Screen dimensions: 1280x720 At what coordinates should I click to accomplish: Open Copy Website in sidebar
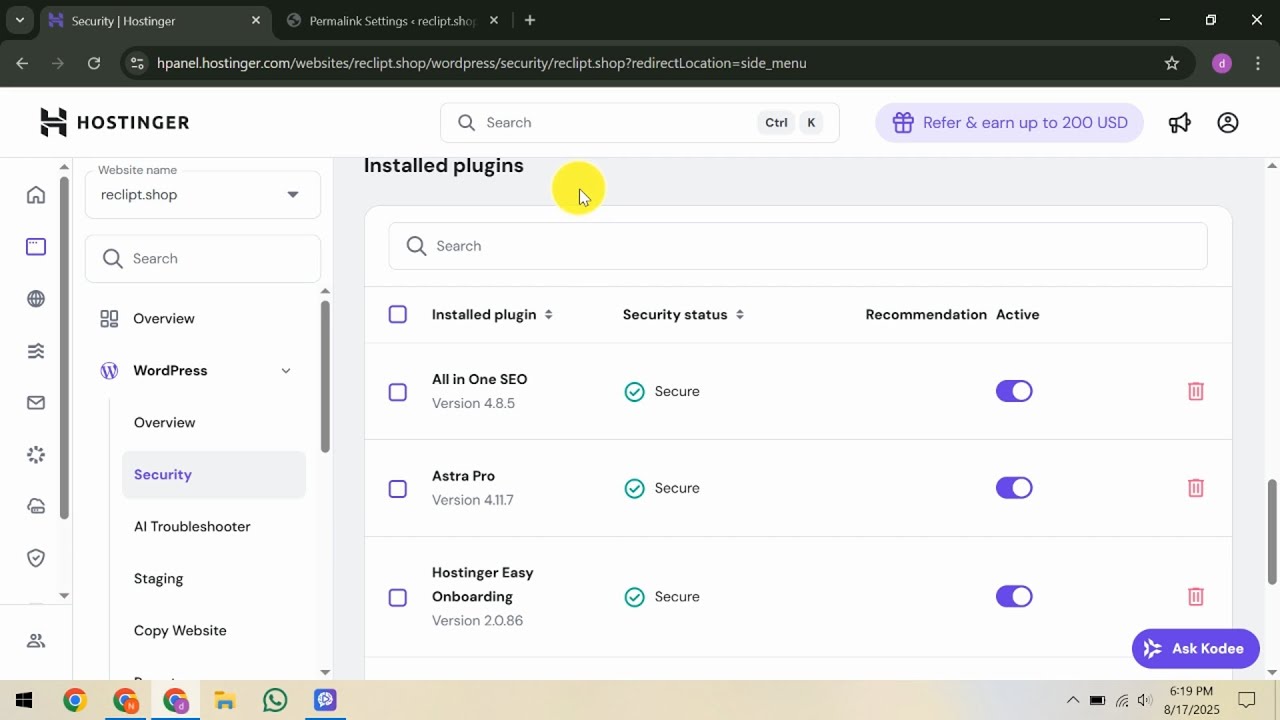tap(180, 630)
